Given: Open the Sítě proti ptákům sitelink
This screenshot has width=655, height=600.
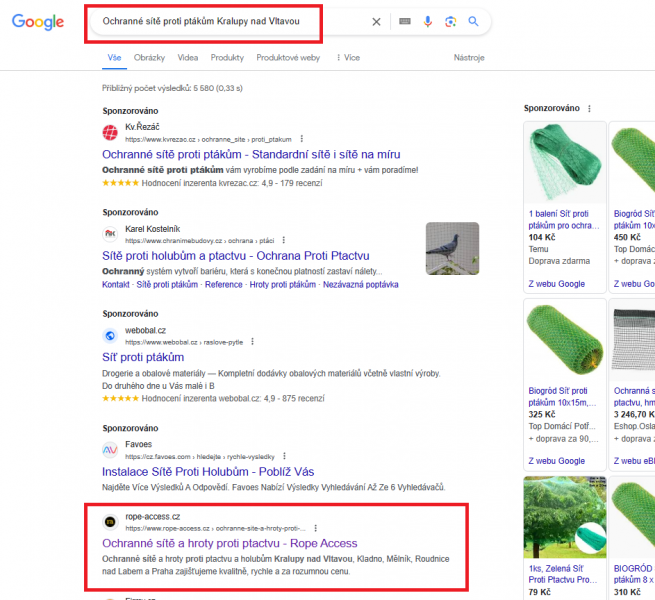Looking at the screenshot, I should [x=167, y=285].
